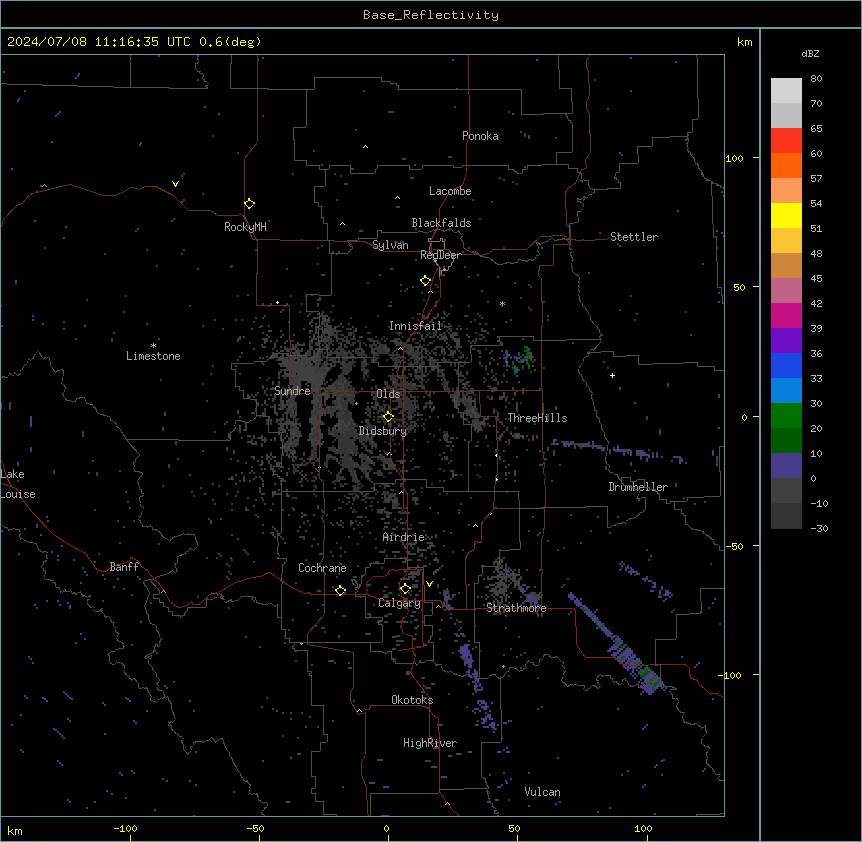Viewport: 862px width, 842px height.
Task: Click the HighRiver town label
Action: (x=430, y=743)
